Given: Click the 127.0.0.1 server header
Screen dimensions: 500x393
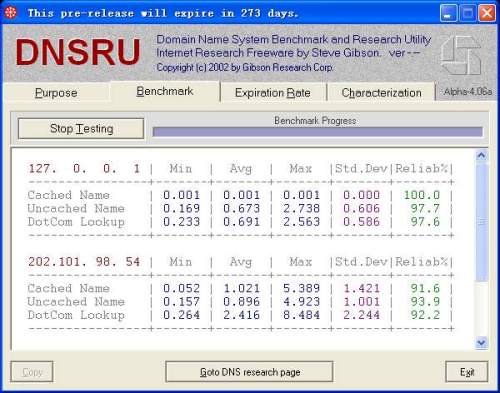Looking at the screenshot, I should point(84,169).
